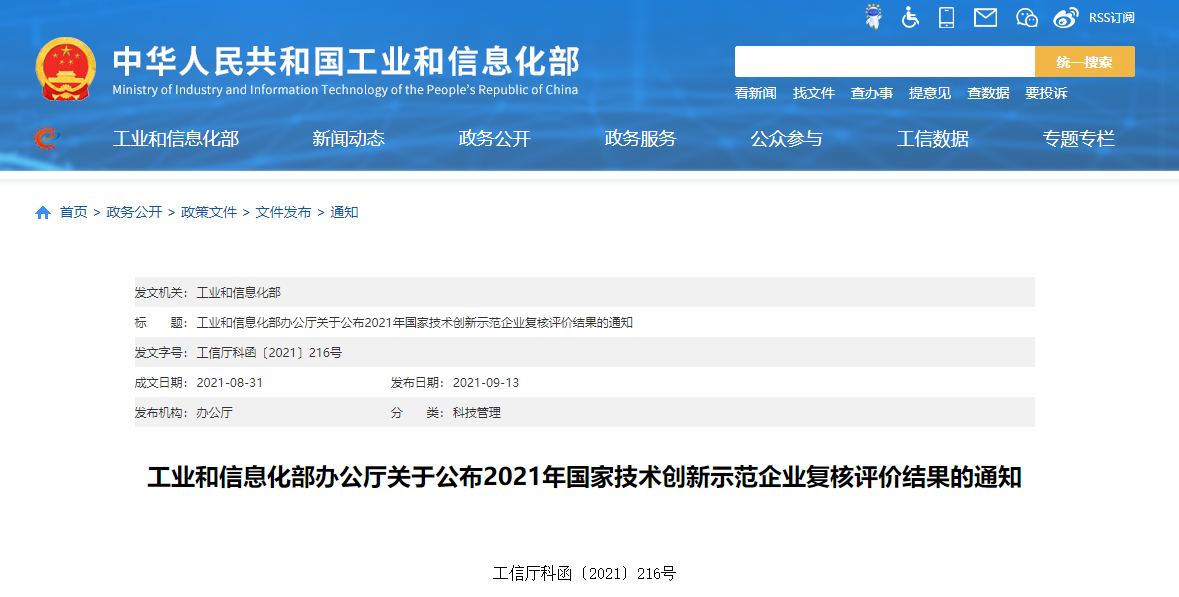Go to 工信数据 in navigation bar

click(x=932, y=139)
